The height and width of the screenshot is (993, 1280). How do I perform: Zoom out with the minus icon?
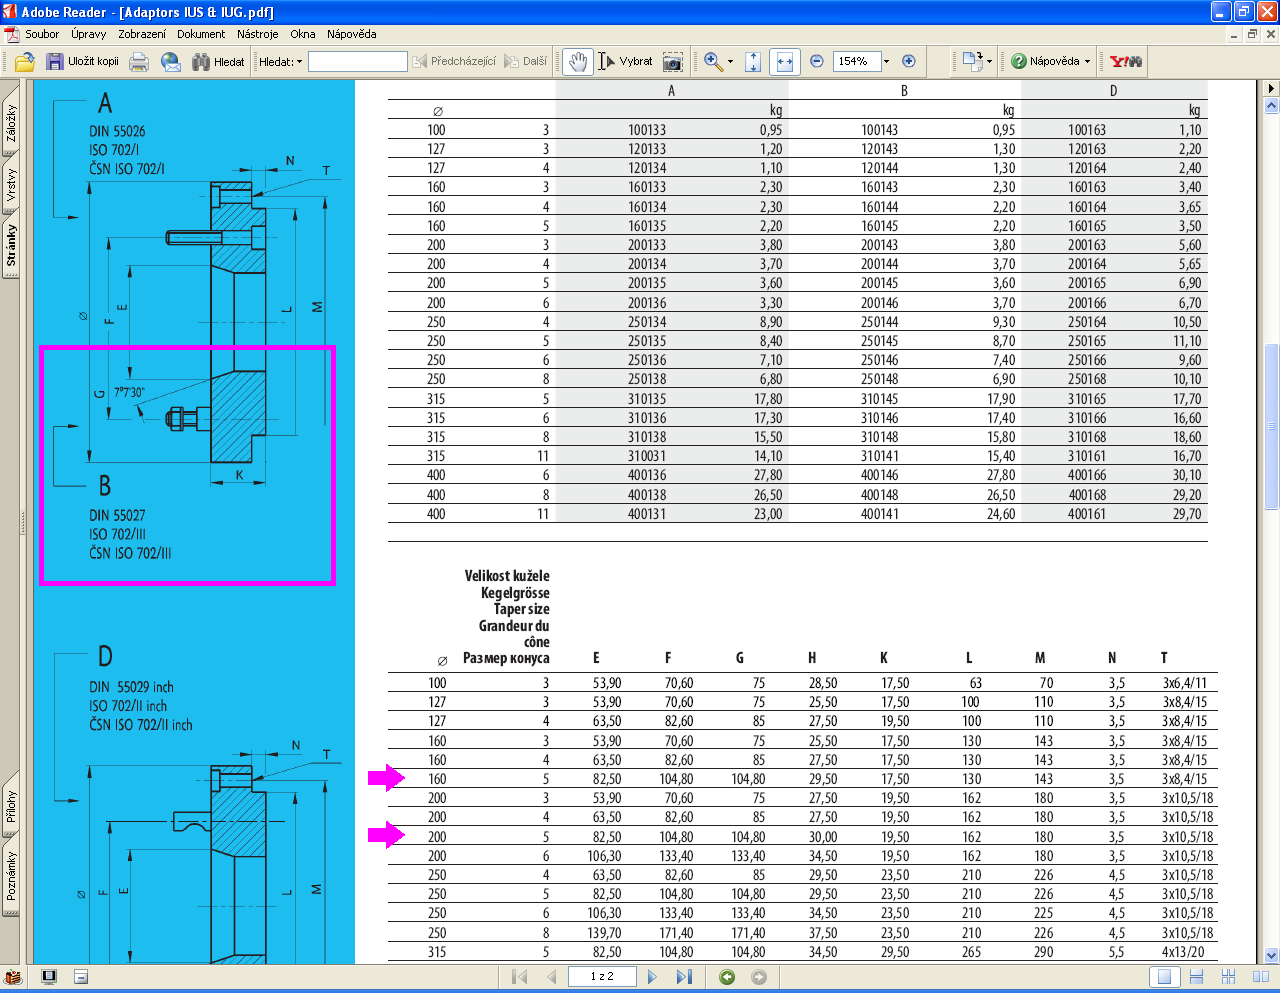pyautogui.click(x=816, y=61)
